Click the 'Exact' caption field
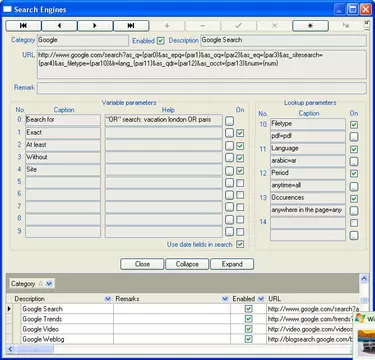 point(63,133)
